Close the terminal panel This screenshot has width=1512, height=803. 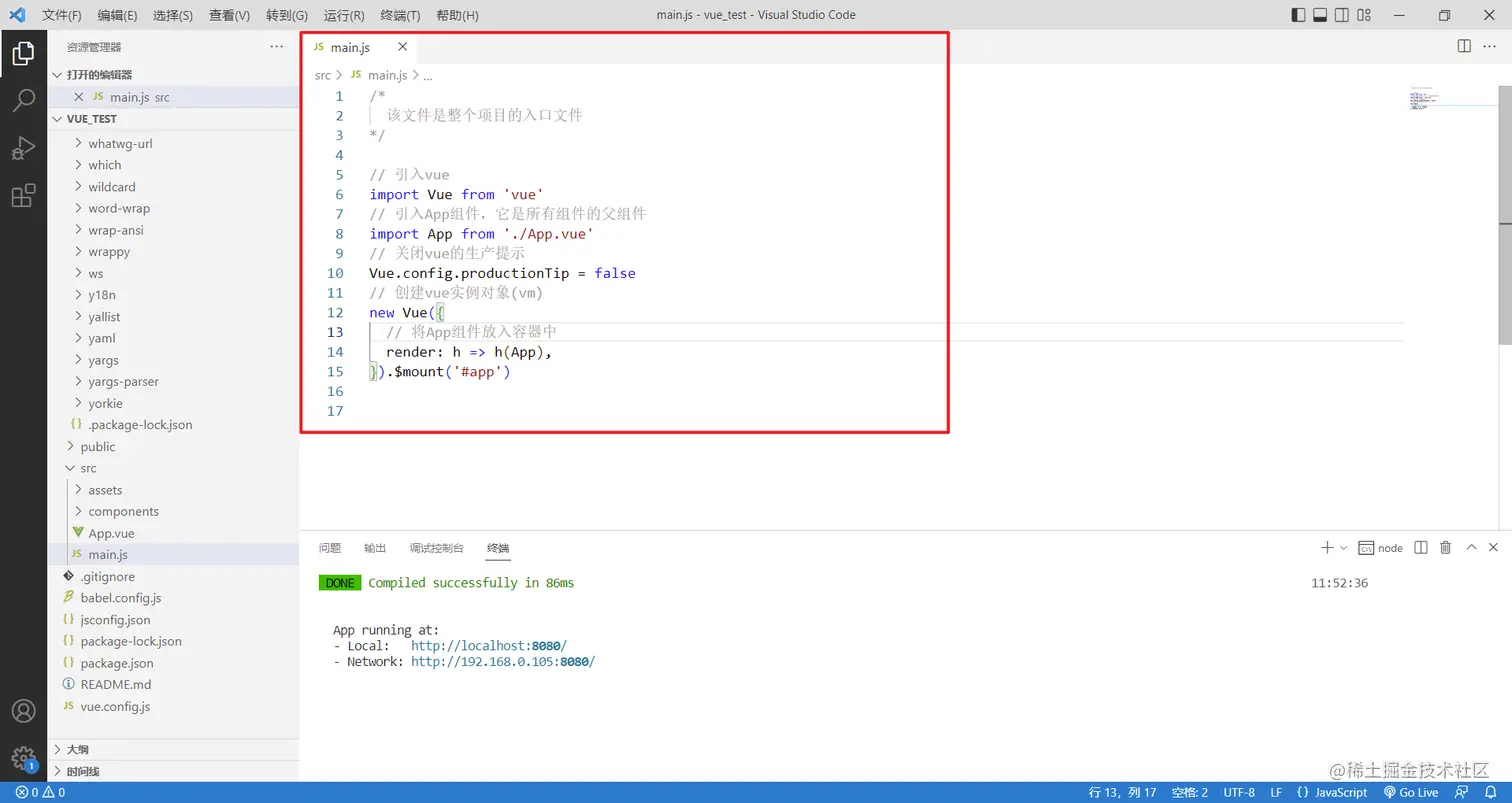coord(1493,547)
